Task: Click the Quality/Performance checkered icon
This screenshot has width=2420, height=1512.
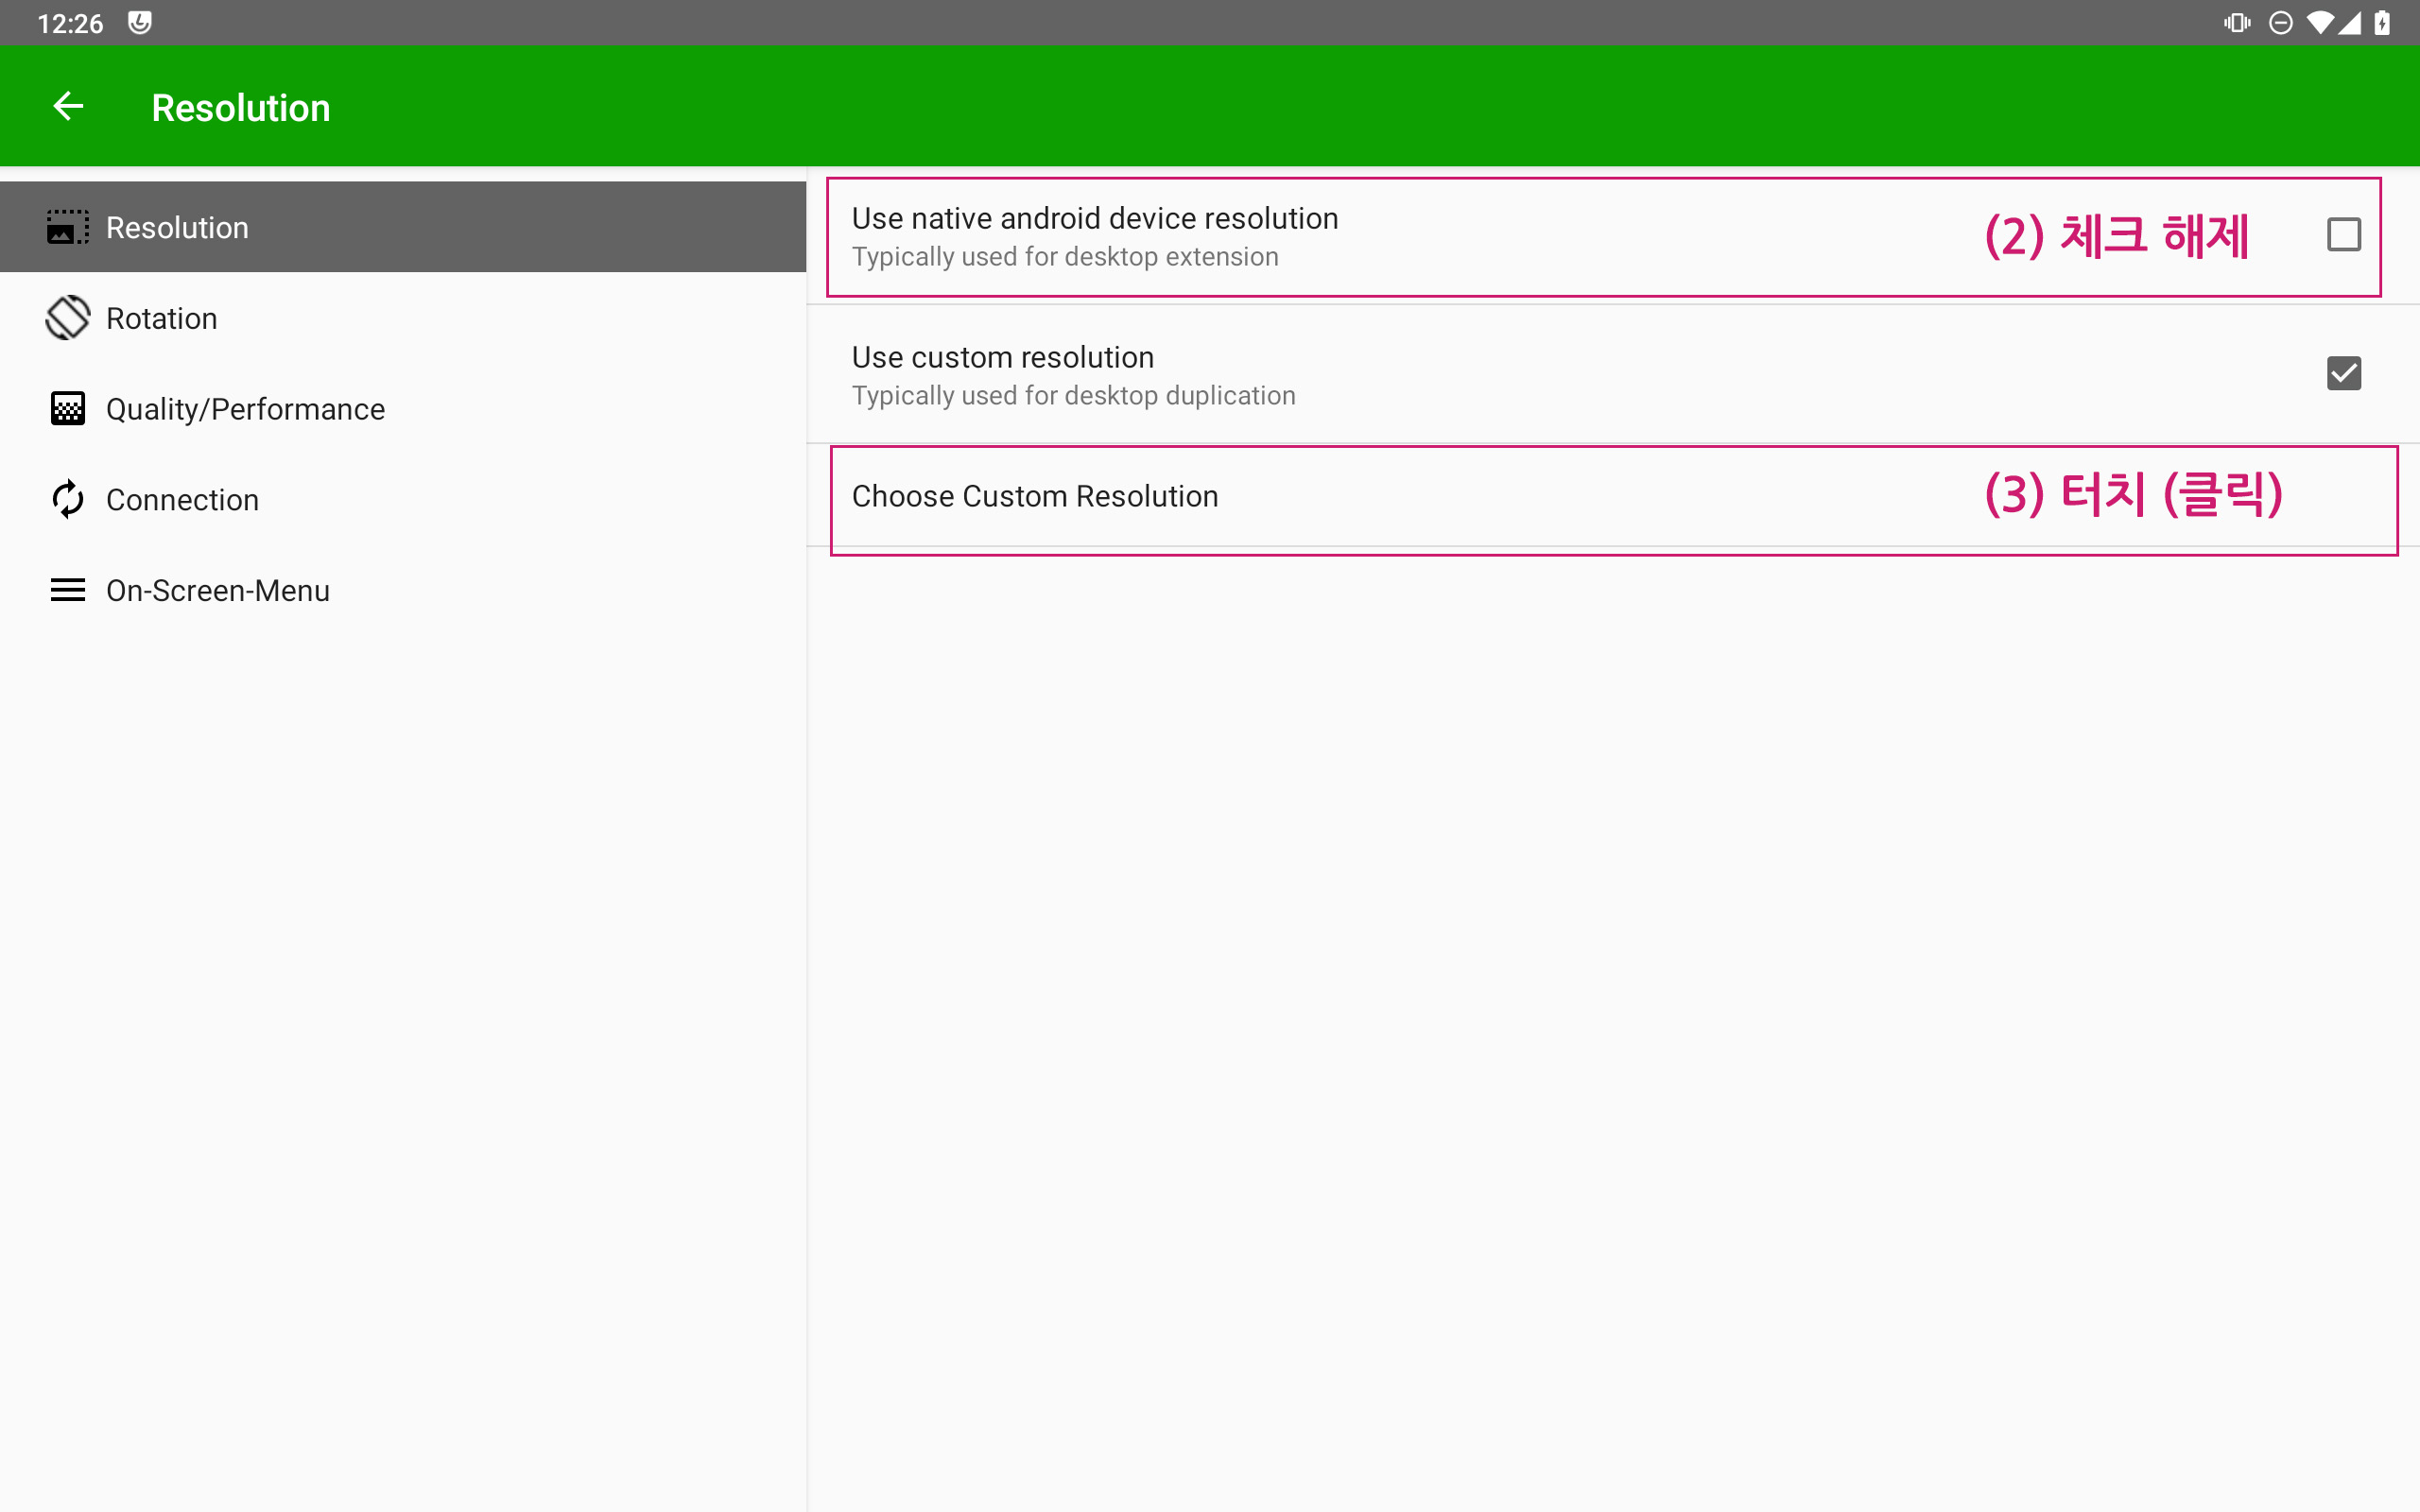Action: [x=68, y=409]
